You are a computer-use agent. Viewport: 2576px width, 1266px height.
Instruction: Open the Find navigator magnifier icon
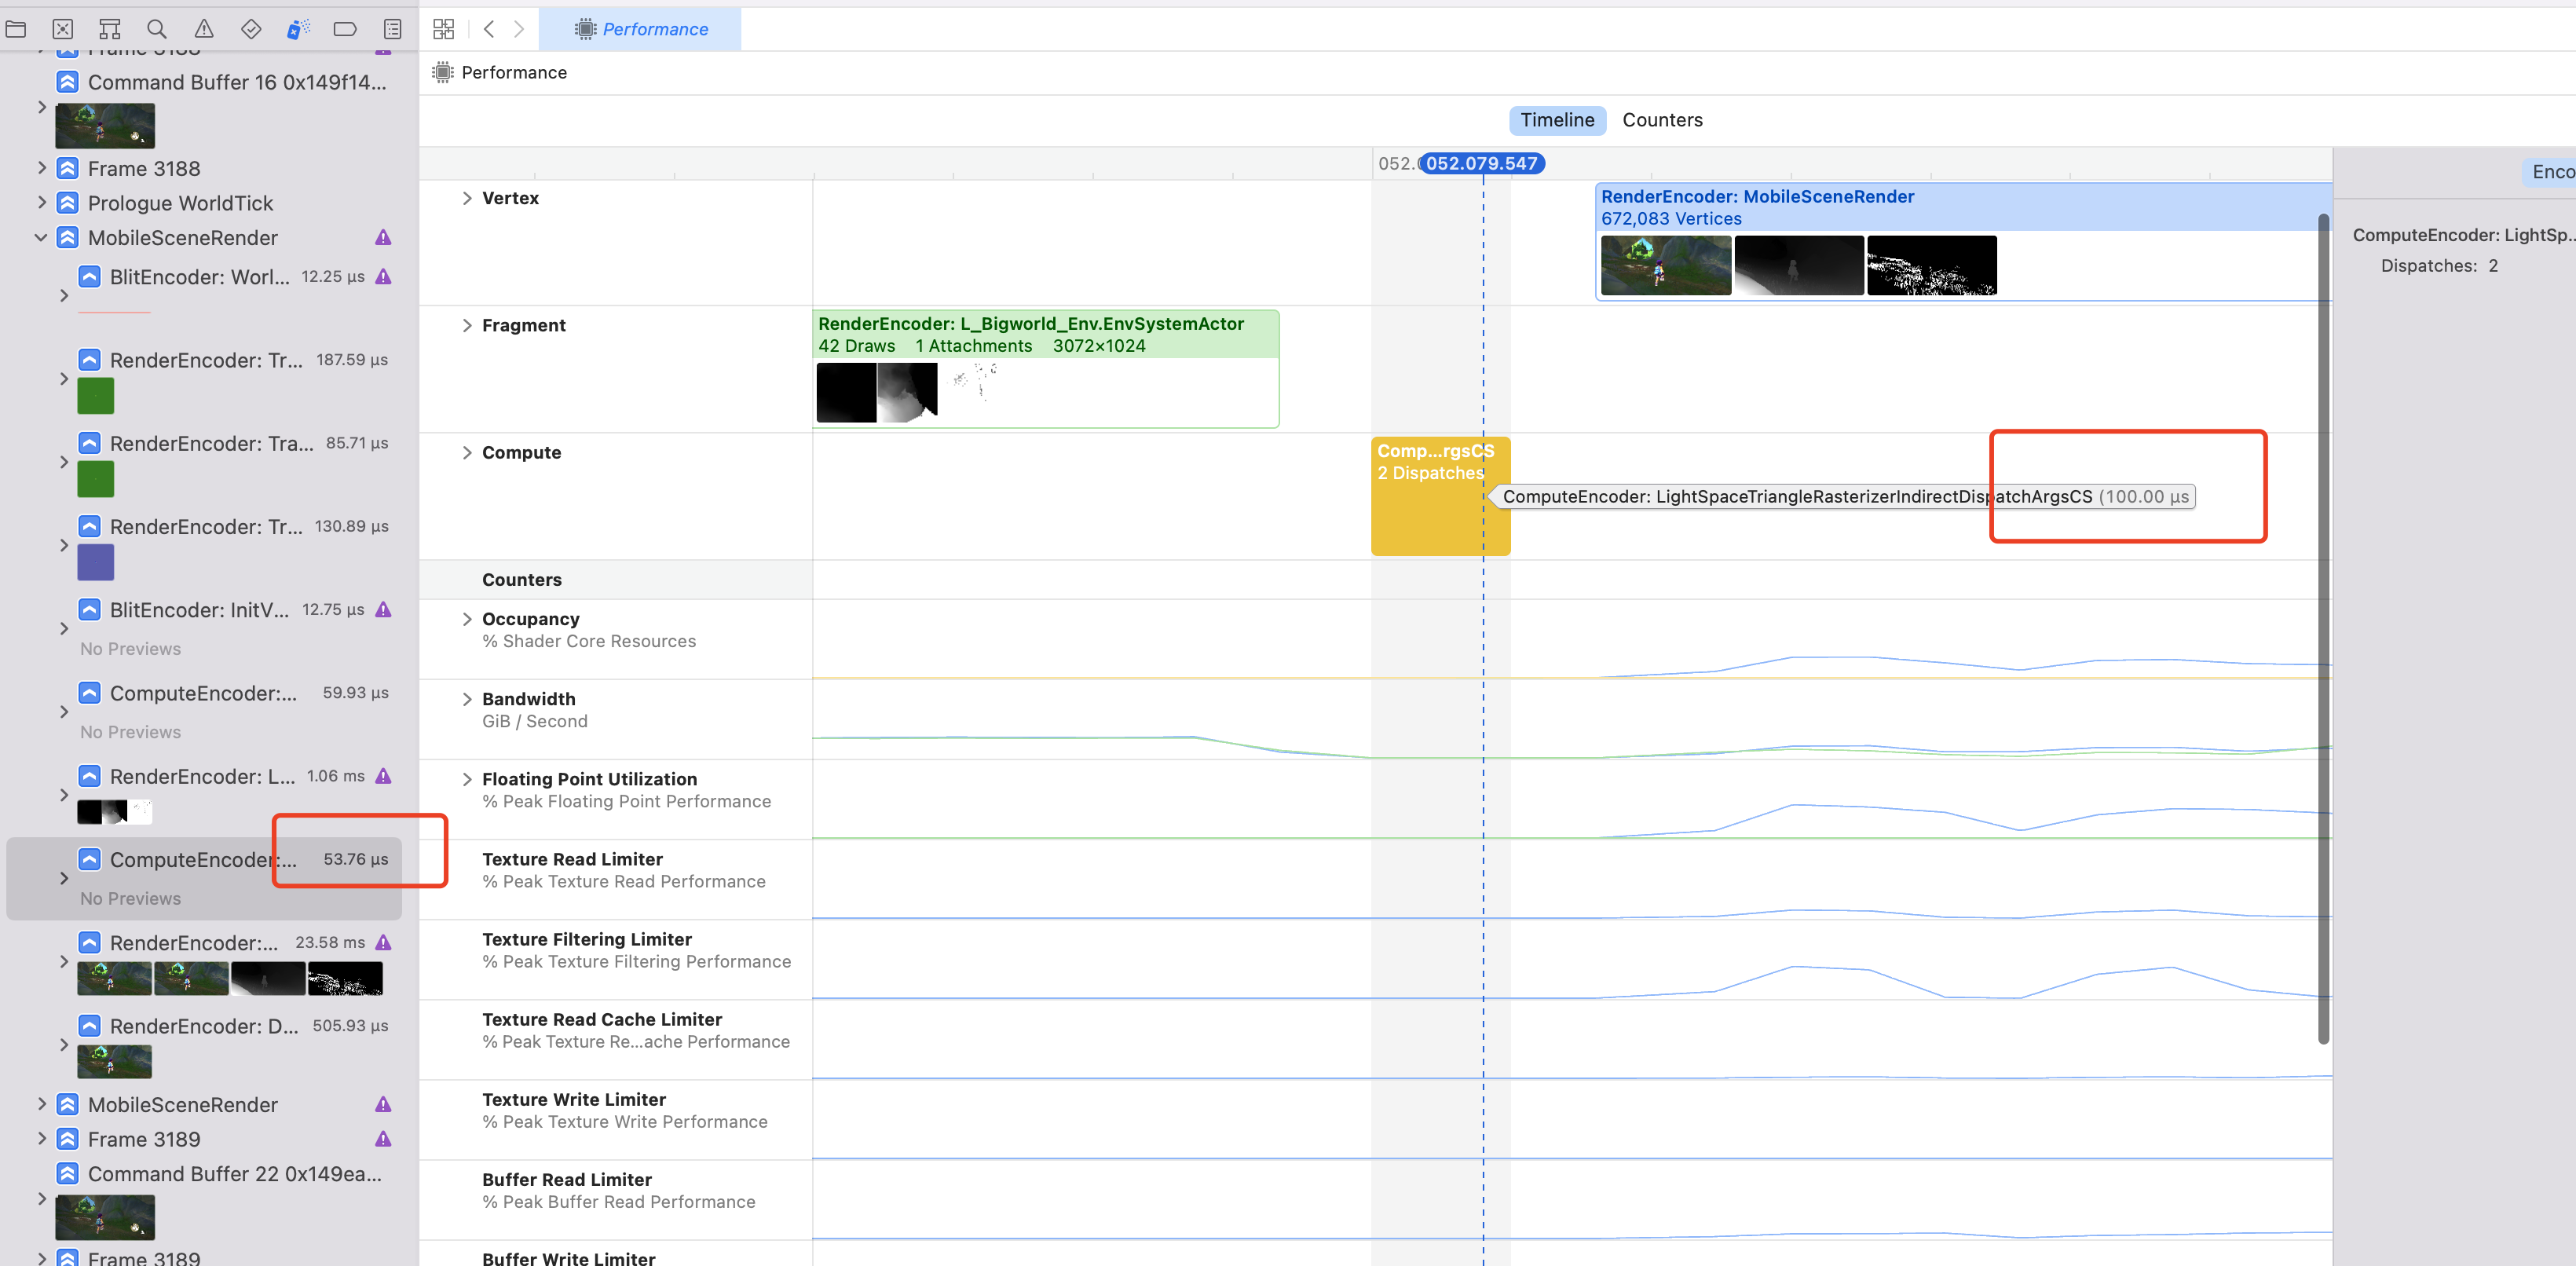(x=157, y=29)
